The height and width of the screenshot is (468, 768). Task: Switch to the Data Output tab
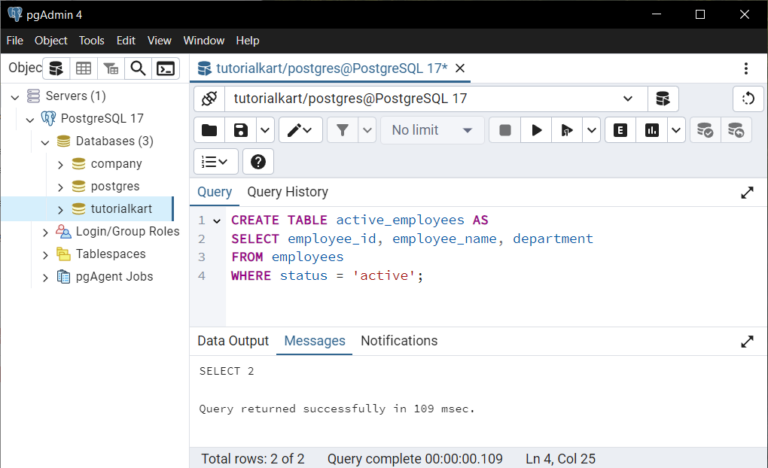[233, 341]
